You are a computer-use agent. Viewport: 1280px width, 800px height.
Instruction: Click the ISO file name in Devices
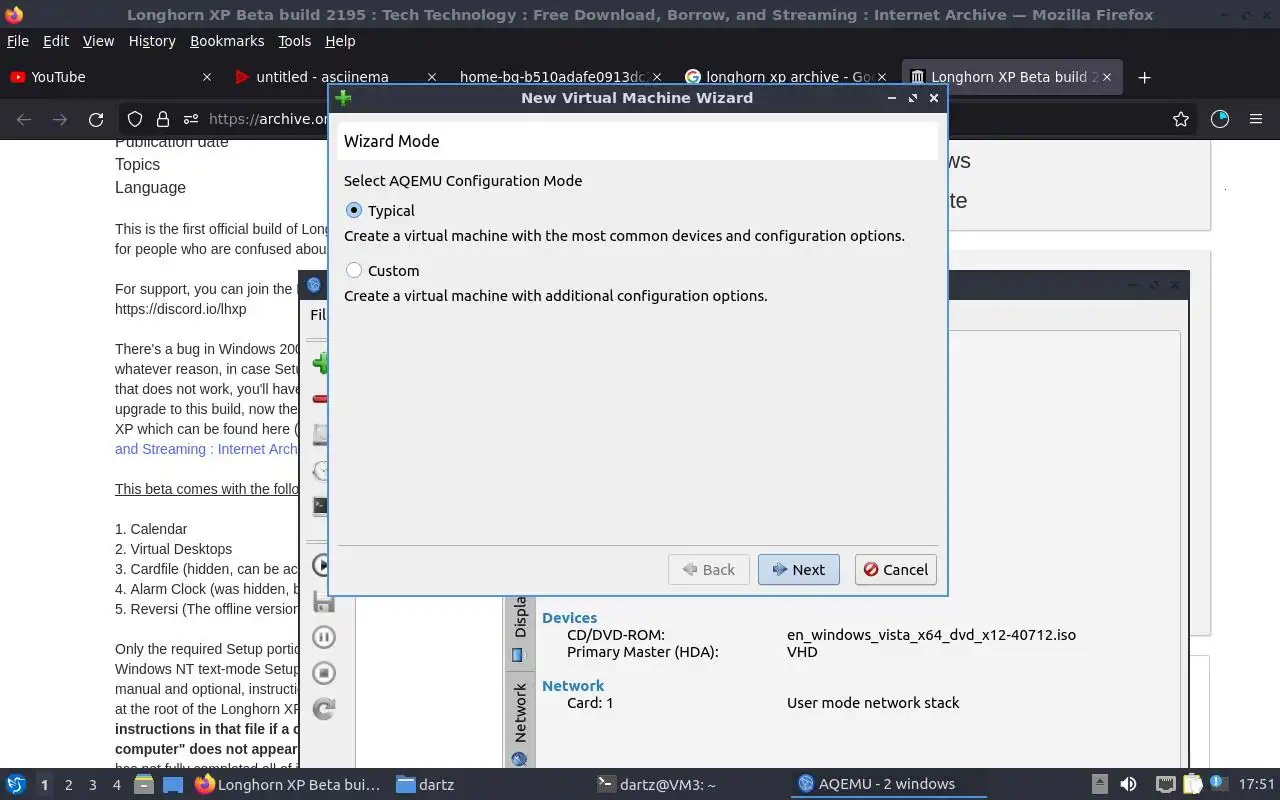(x=931, y=635)
